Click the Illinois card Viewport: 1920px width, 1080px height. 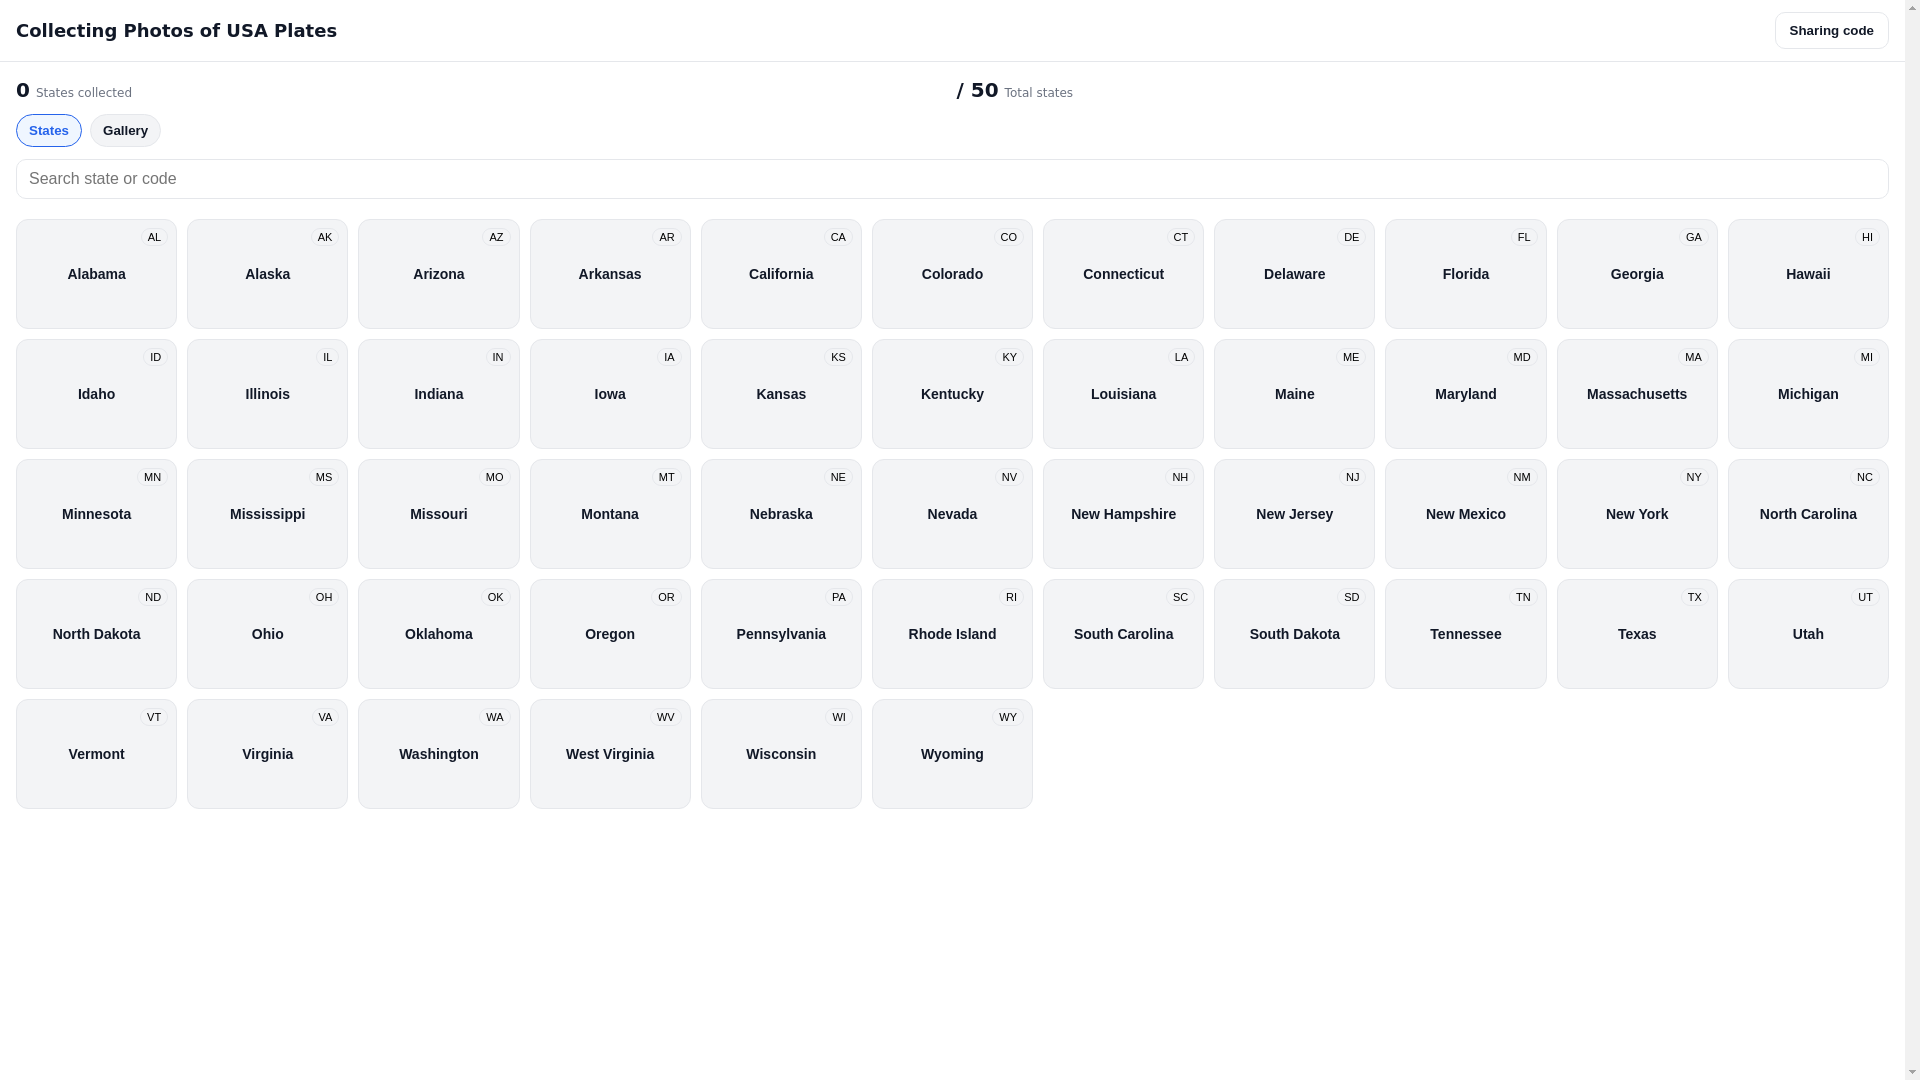(267, 394)
